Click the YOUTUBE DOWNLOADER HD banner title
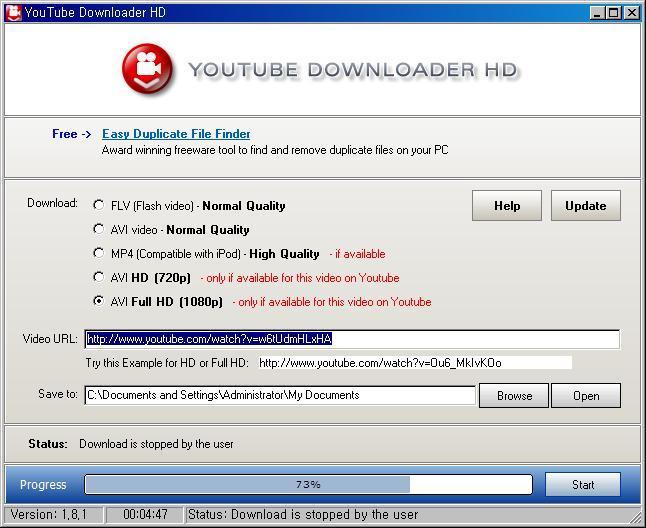Screen dimensions: 646x528 (x=353, y=70)
